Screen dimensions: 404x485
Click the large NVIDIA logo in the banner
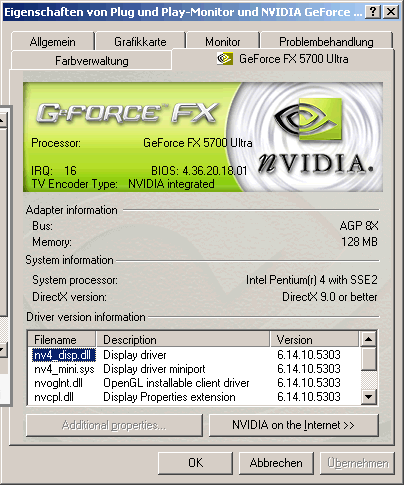315,136
